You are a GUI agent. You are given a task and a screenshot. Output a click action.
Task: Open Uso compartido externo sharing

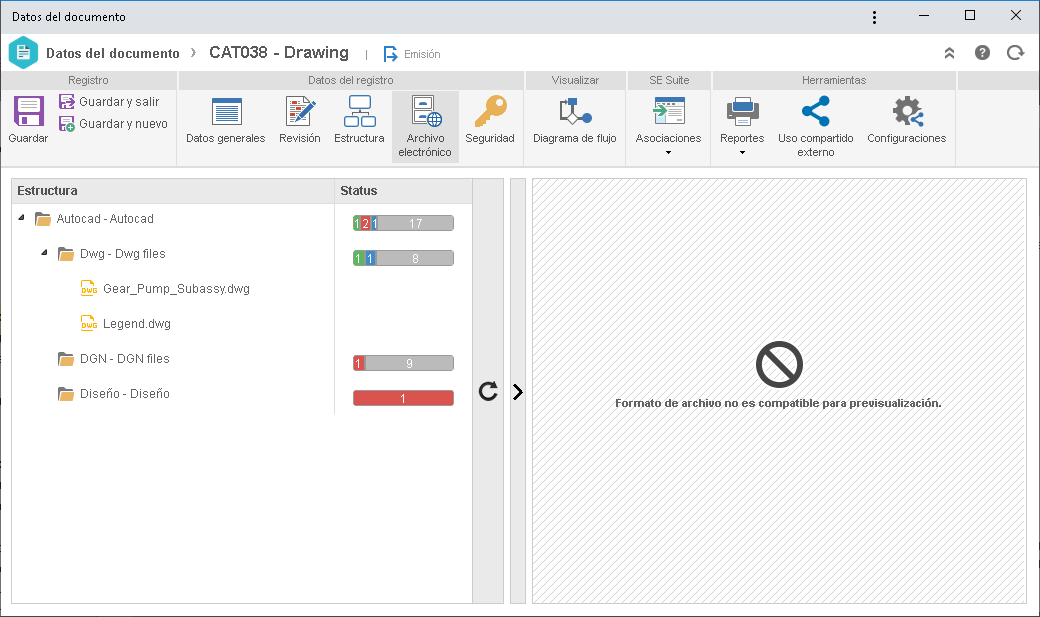click(816, 126)
